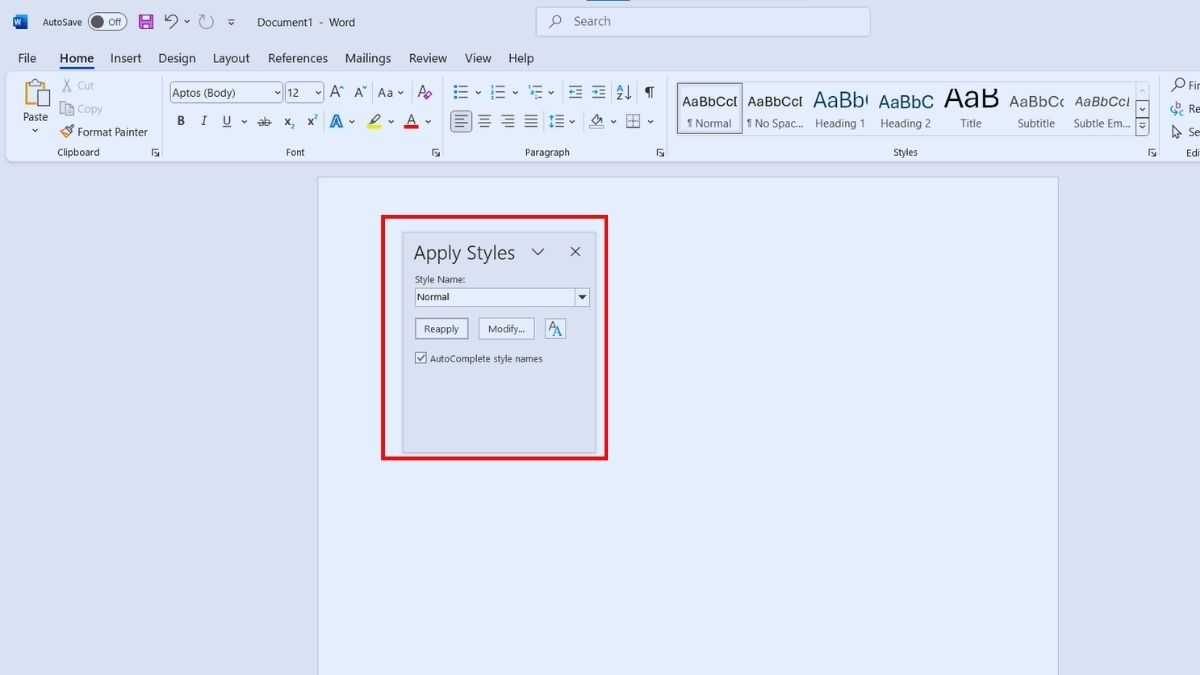Screen dimensions: 1200x675
Task: Click the Strikethrough icon
Action: tap(264, 122)
